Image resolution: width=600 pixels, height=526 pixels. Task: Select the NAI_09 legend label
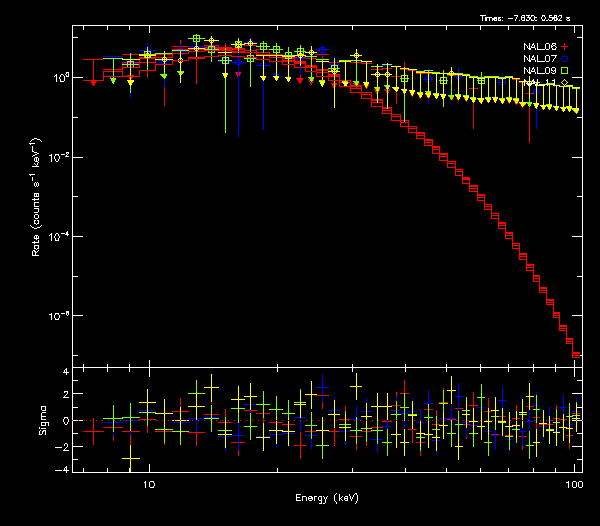click(539, 70)
